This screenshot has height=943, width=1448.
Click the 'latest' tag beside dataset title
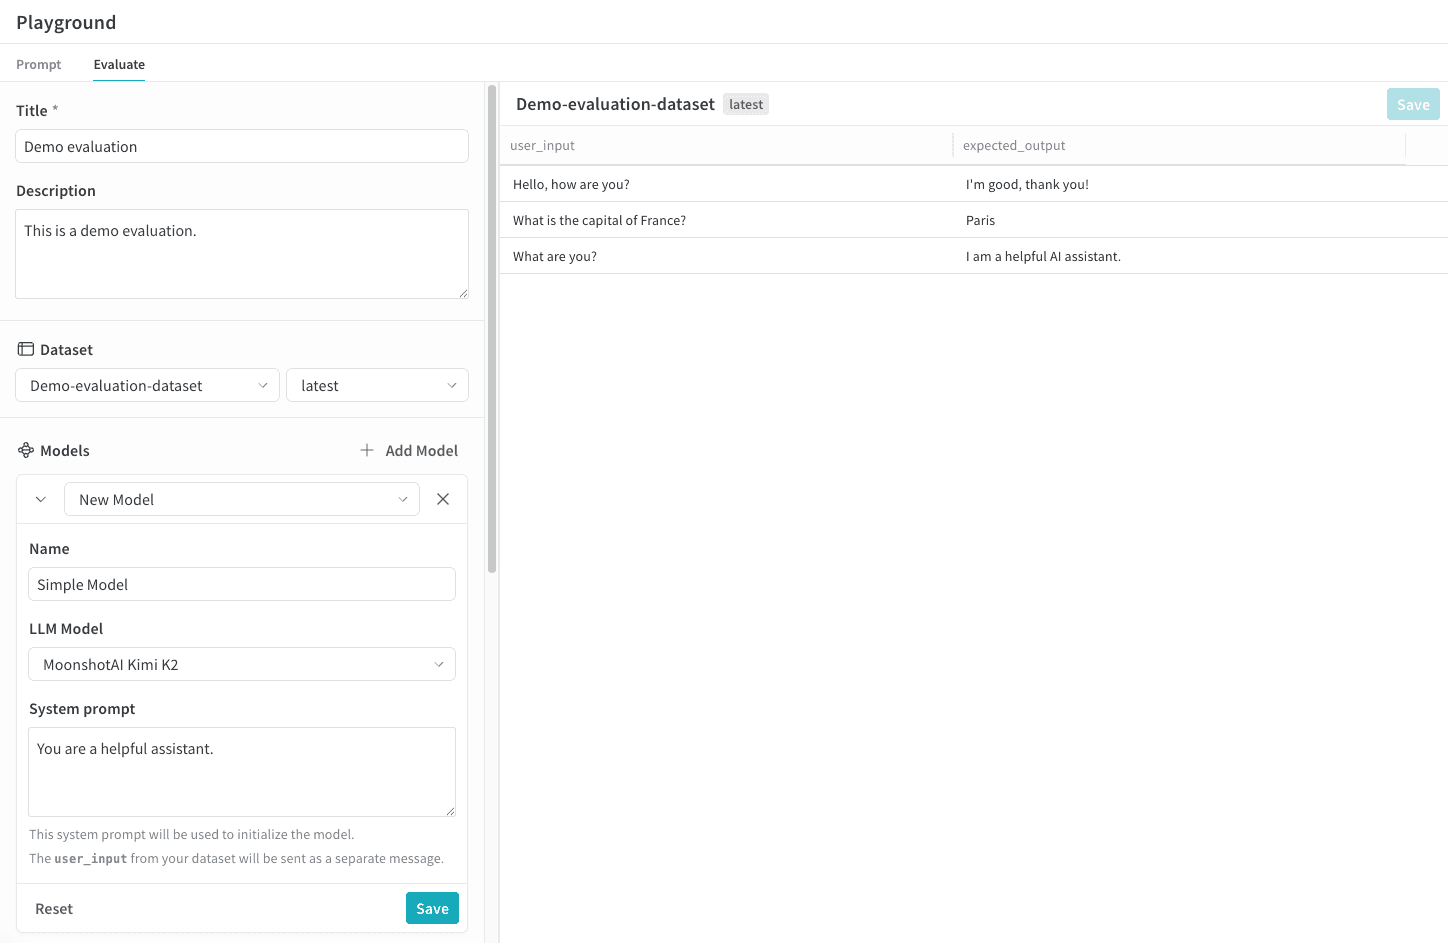tap(746, 104)
